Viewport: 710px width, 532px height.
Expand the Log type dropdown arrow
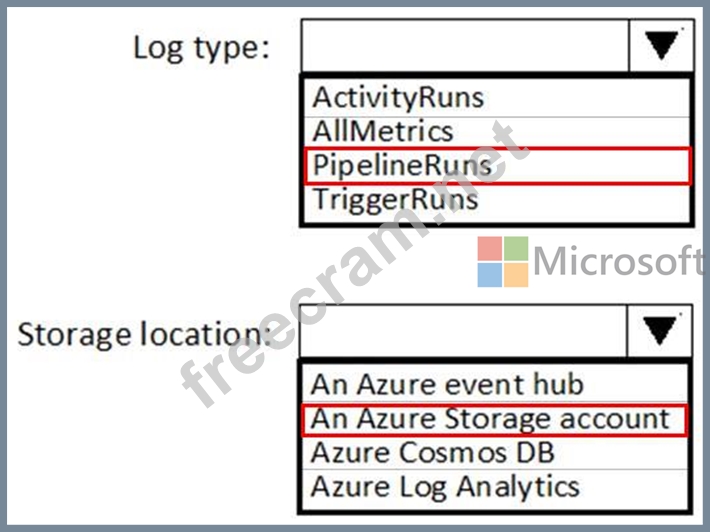tap(661, 45)
